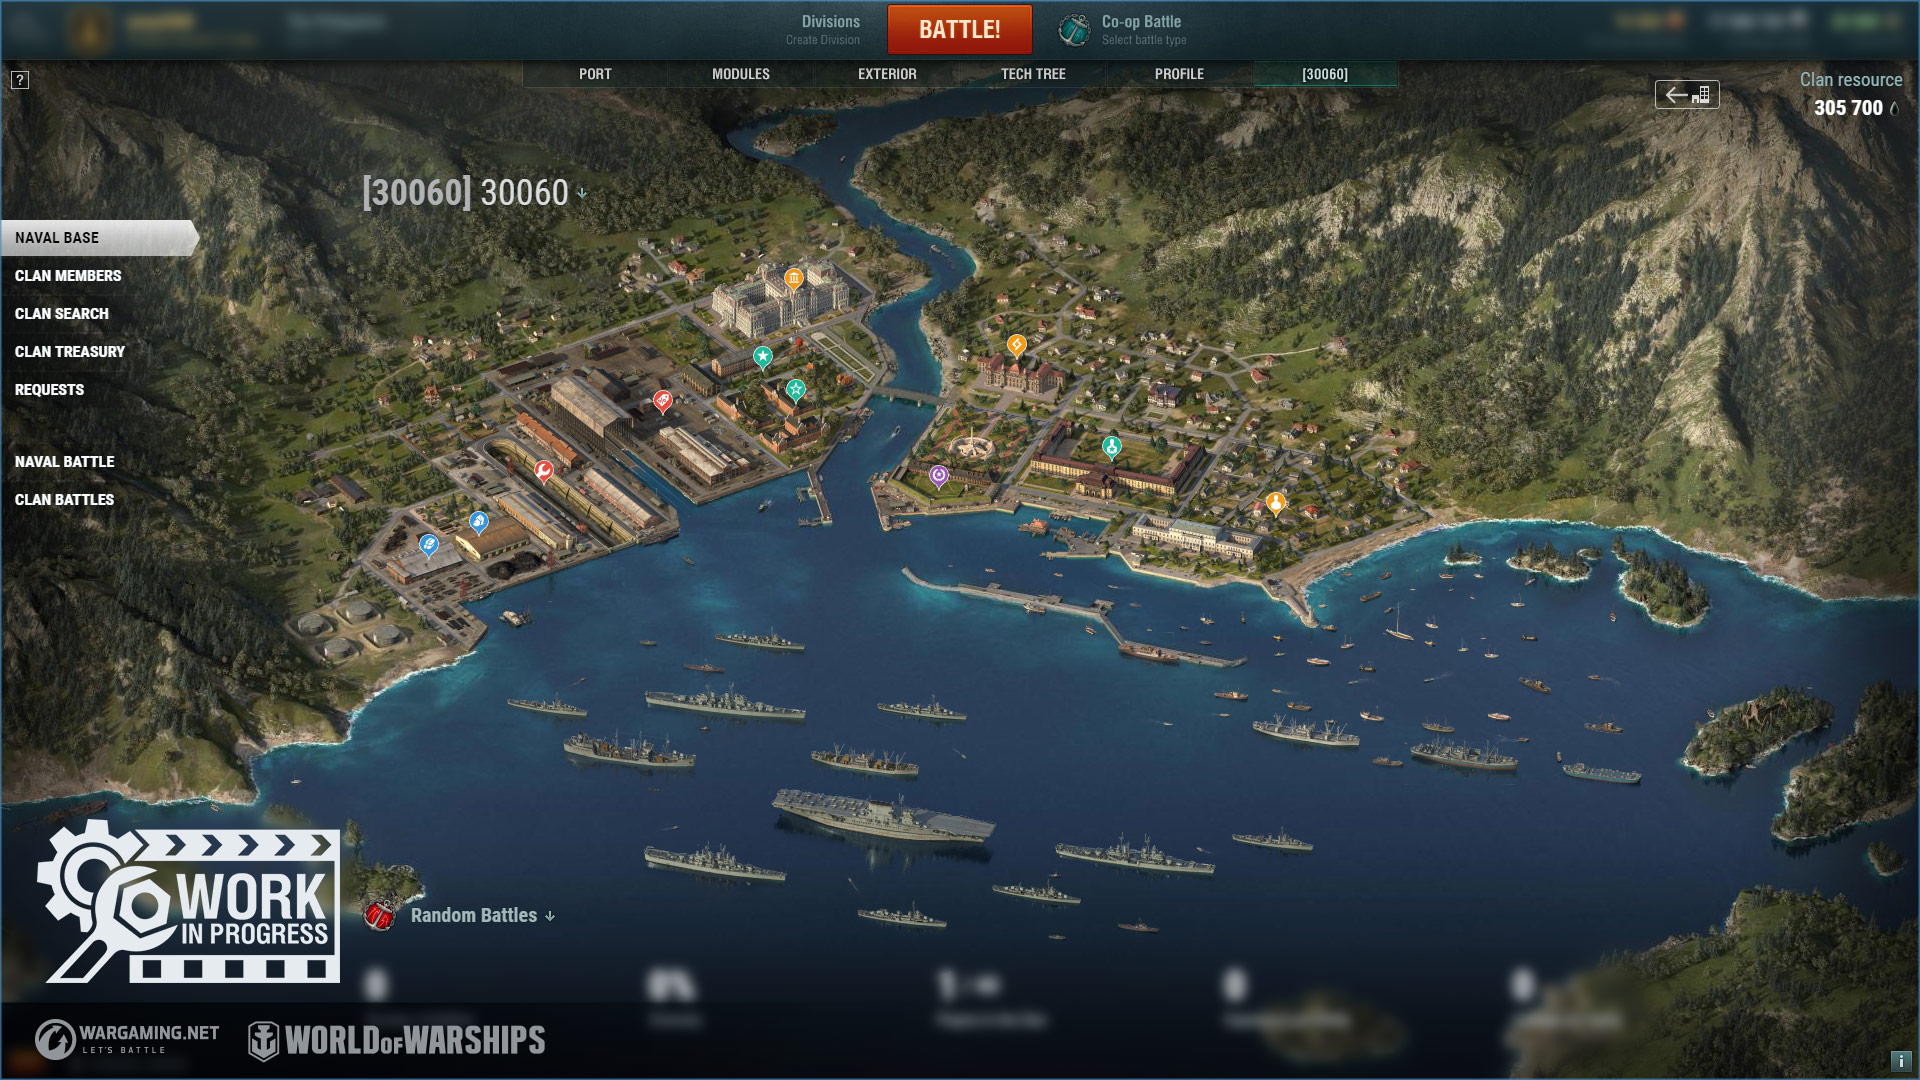Open the Co-op Battle type selector
Image resolution: width=1920 pixels, height=1080 pixels.
pyautogui.click(x=1123, y=30)
